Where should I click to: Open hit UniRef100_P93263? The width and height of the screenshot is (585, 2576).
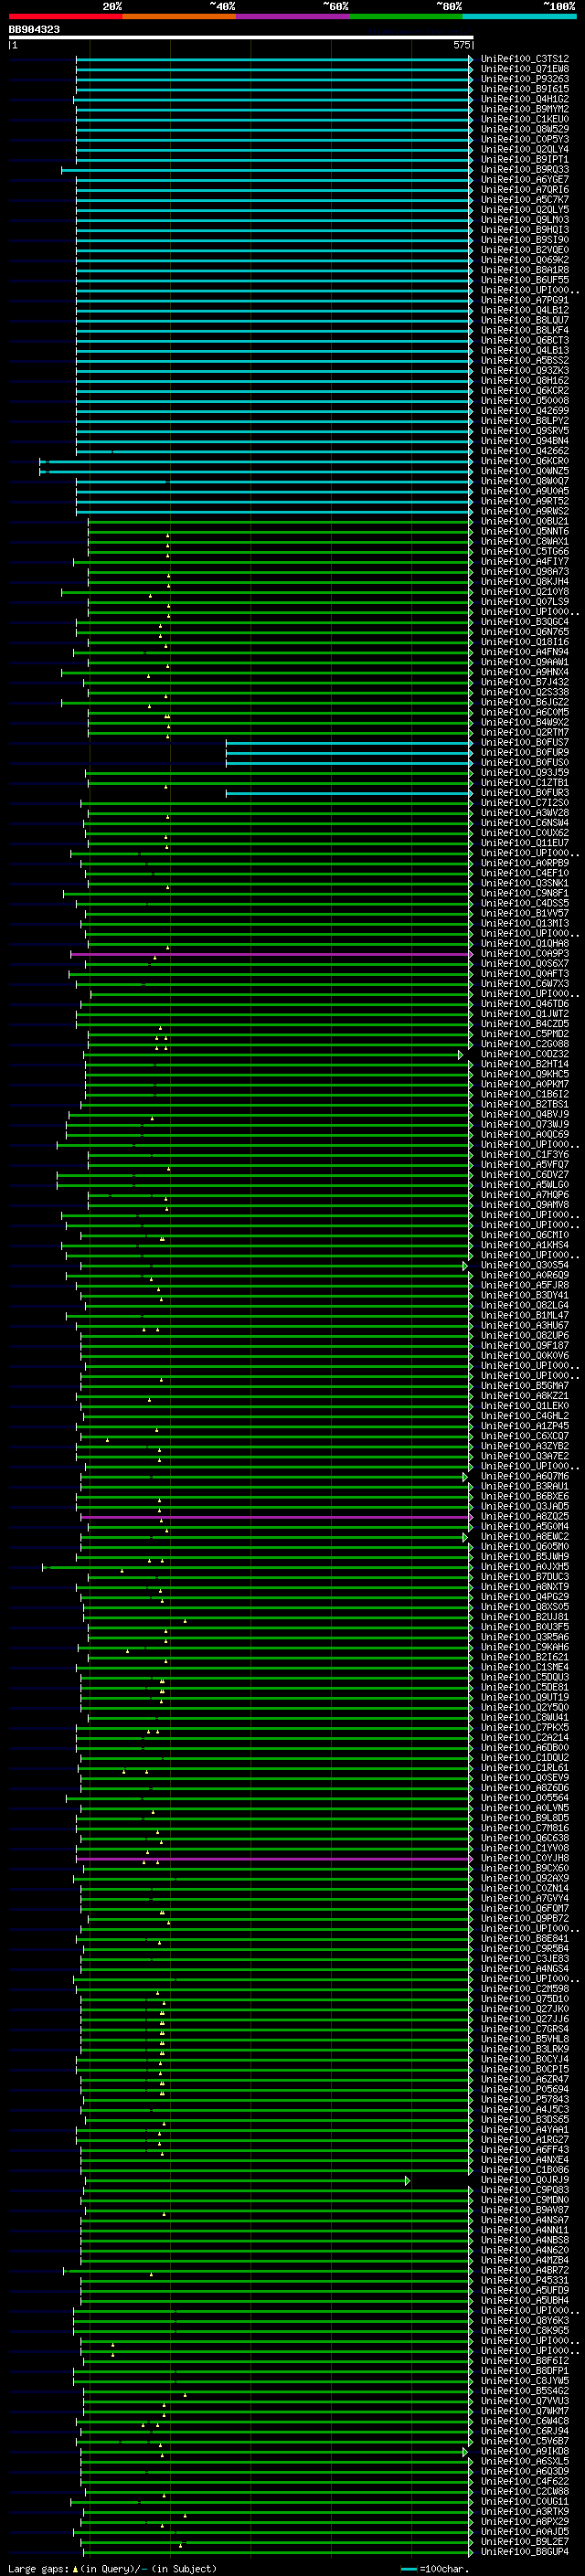525,79
